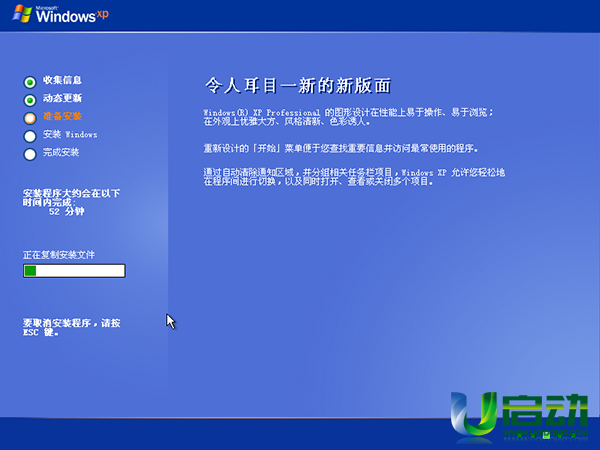Image resolution: width=600 pixels, height=450 pixels.
Task: Select the 安装 Windows step indicator
Action: click(30, 136)
